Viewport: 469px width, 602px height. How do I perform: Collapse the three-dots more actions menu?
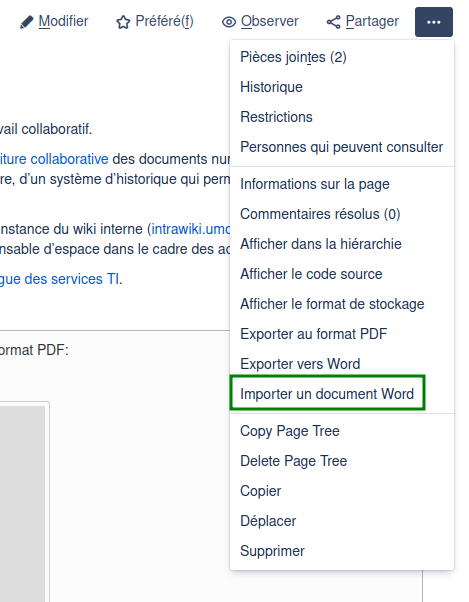pos(434,22)
